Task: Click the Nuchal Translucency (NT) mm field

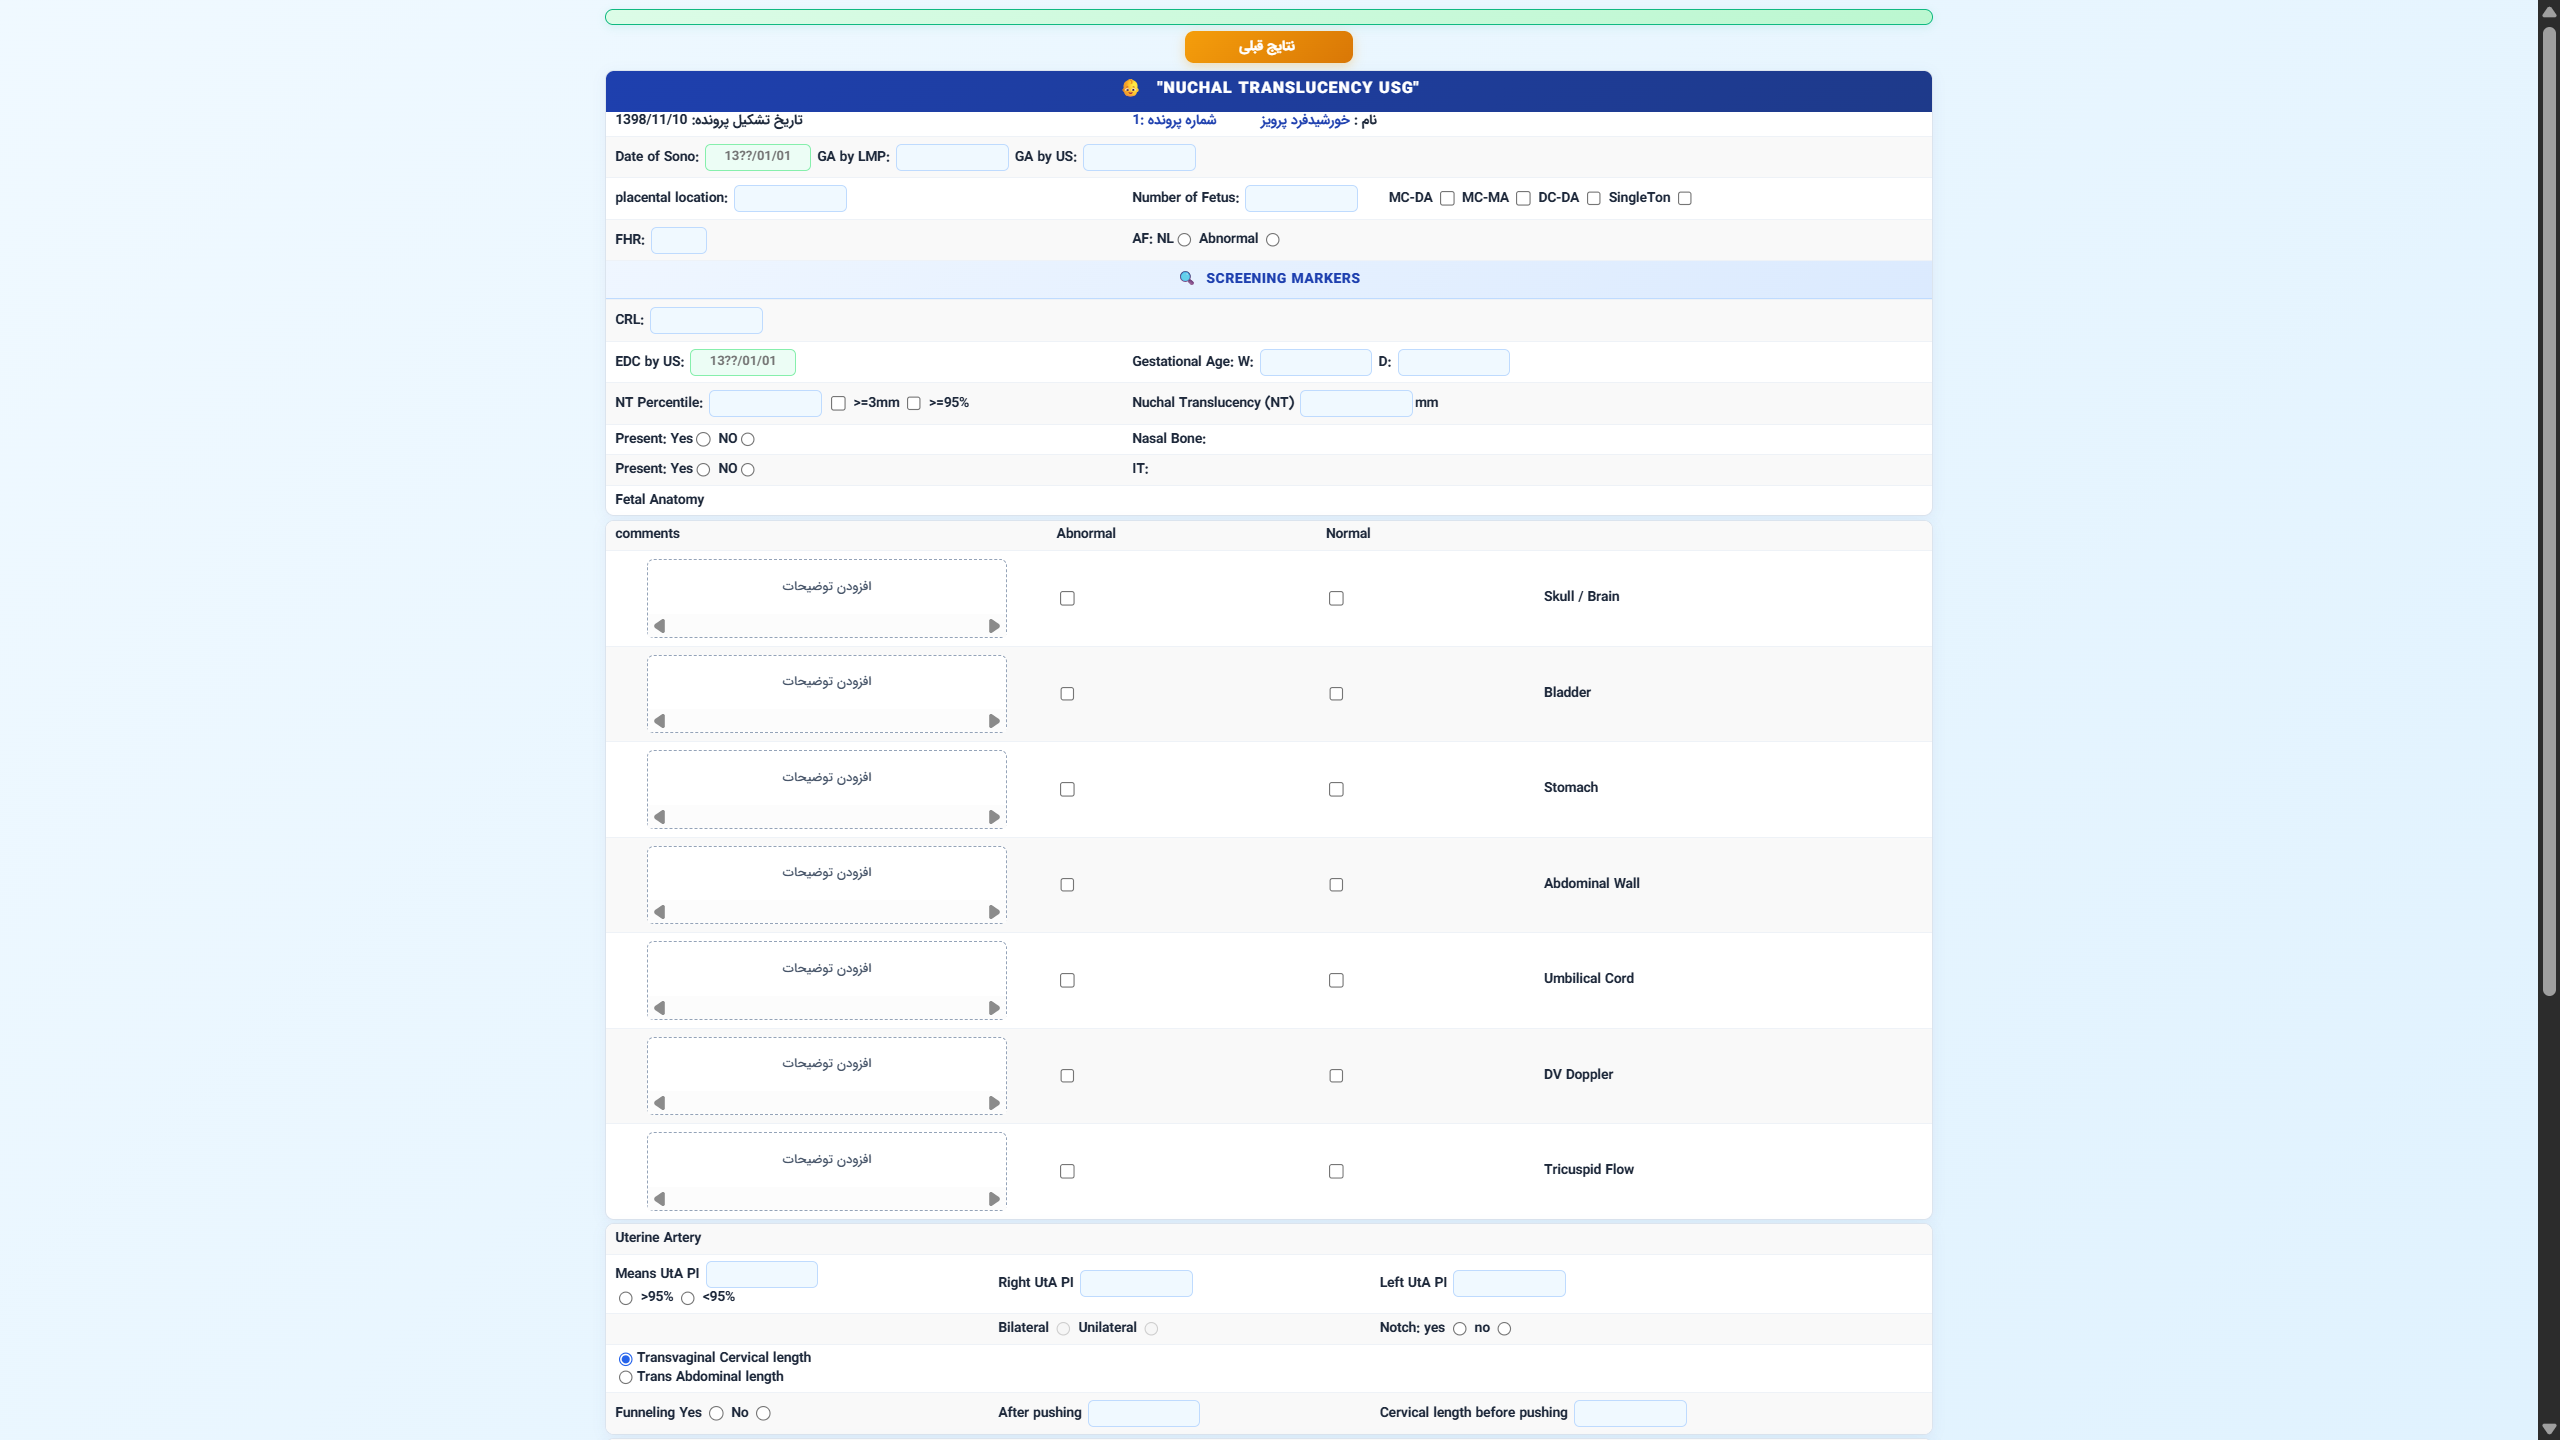Action: point(1356,403)
